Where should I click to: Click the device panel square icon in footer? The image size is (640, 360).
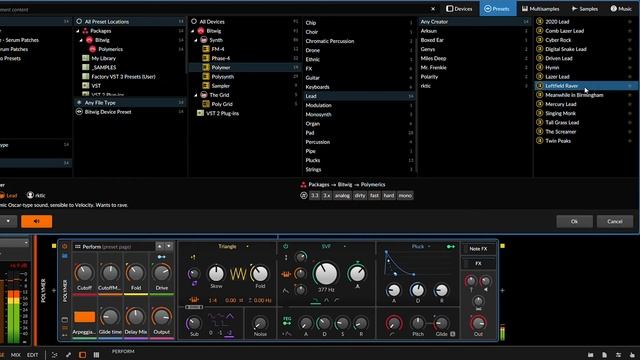(82, 355)
